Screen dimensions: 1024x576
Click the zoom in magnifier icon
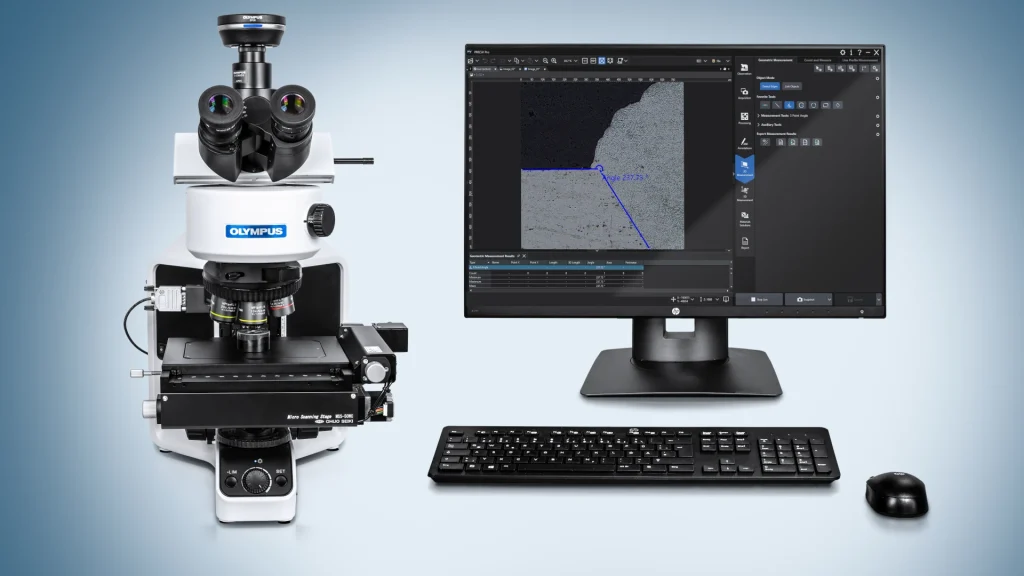coord(554,61)
